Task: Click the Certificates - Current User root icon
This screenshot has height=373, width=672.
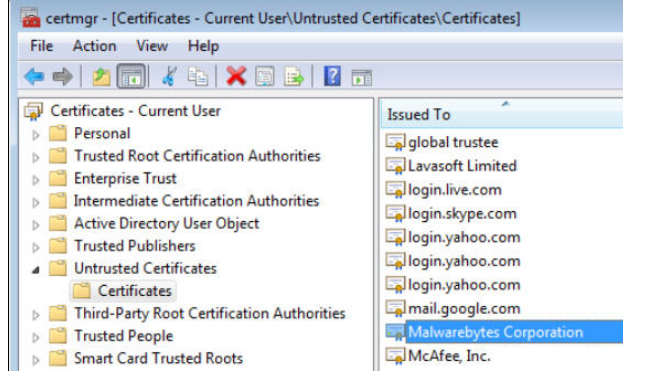Action: [x=33, y=111]
